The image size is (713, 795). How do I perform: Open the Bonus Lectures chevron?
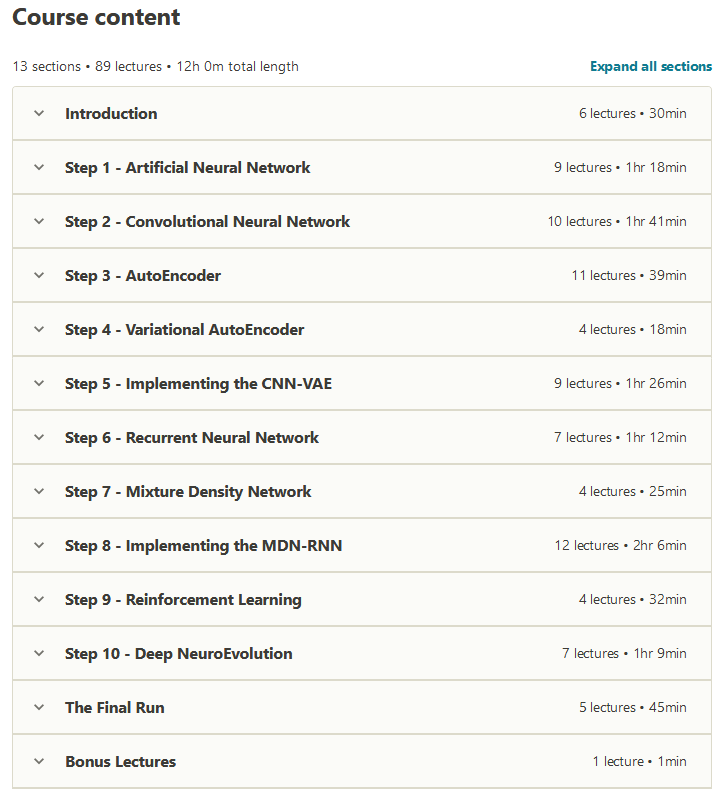click(x=39, y=762)
